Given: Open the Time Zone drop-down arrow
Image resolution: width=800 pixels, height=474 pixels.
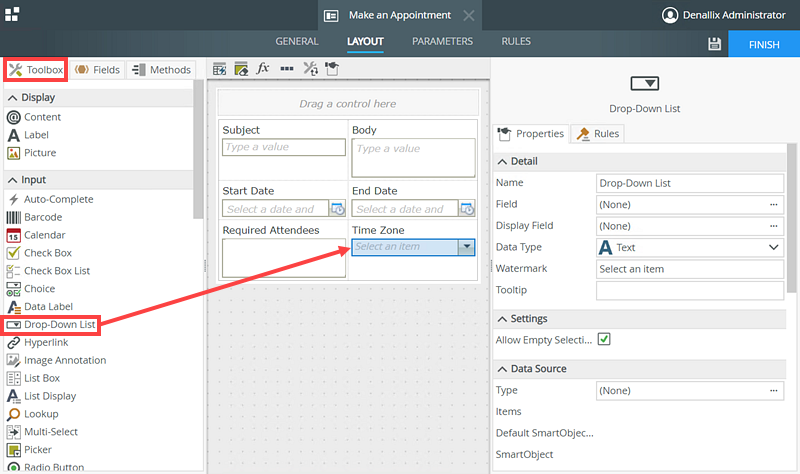Looking at the screenshot, I should pyautogui.click(x=465, y=247).
